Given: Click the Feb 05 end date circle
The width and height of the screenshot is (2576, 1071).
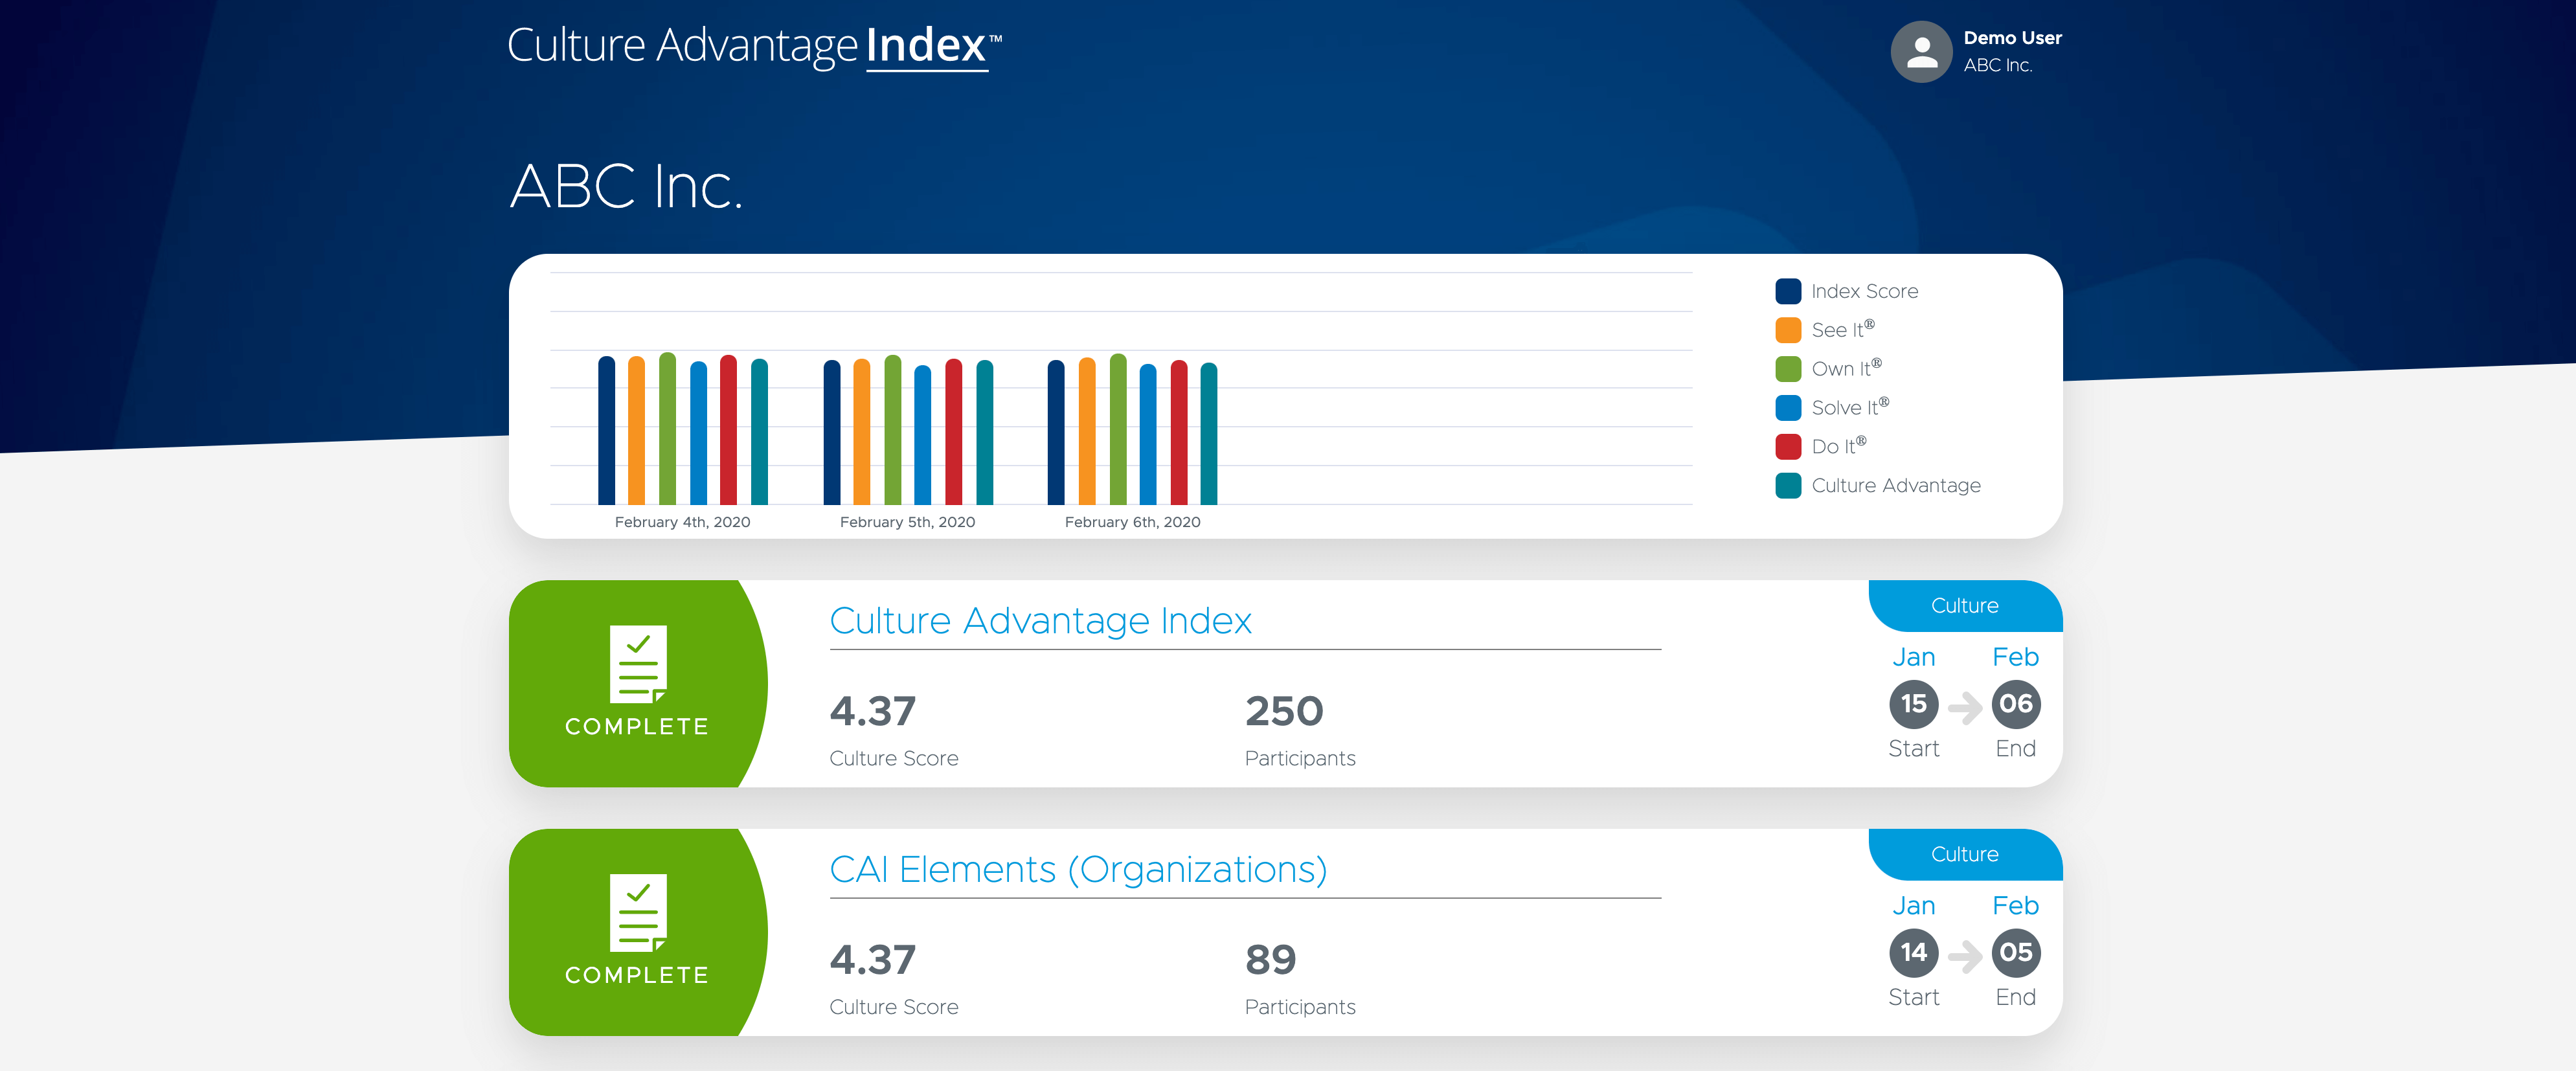Looking at the screenshot, I should (x=2015, y=952).
